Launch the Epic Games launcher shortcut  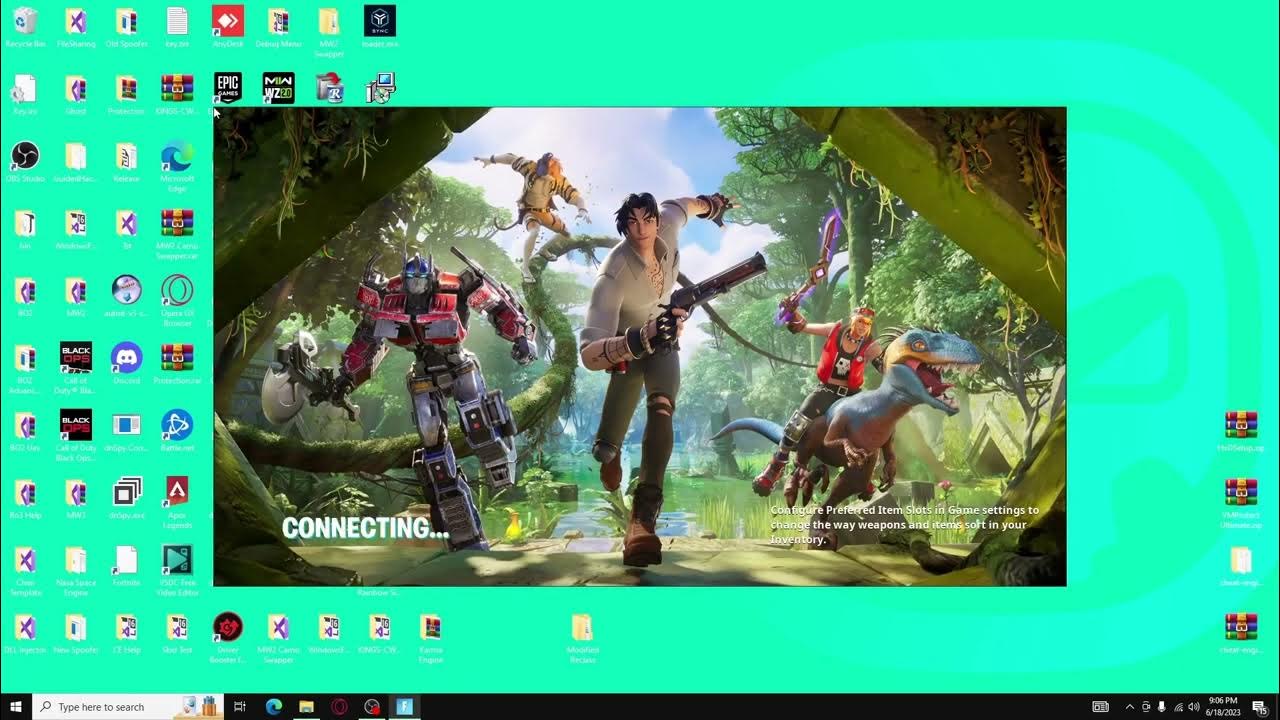coord(228,88)
